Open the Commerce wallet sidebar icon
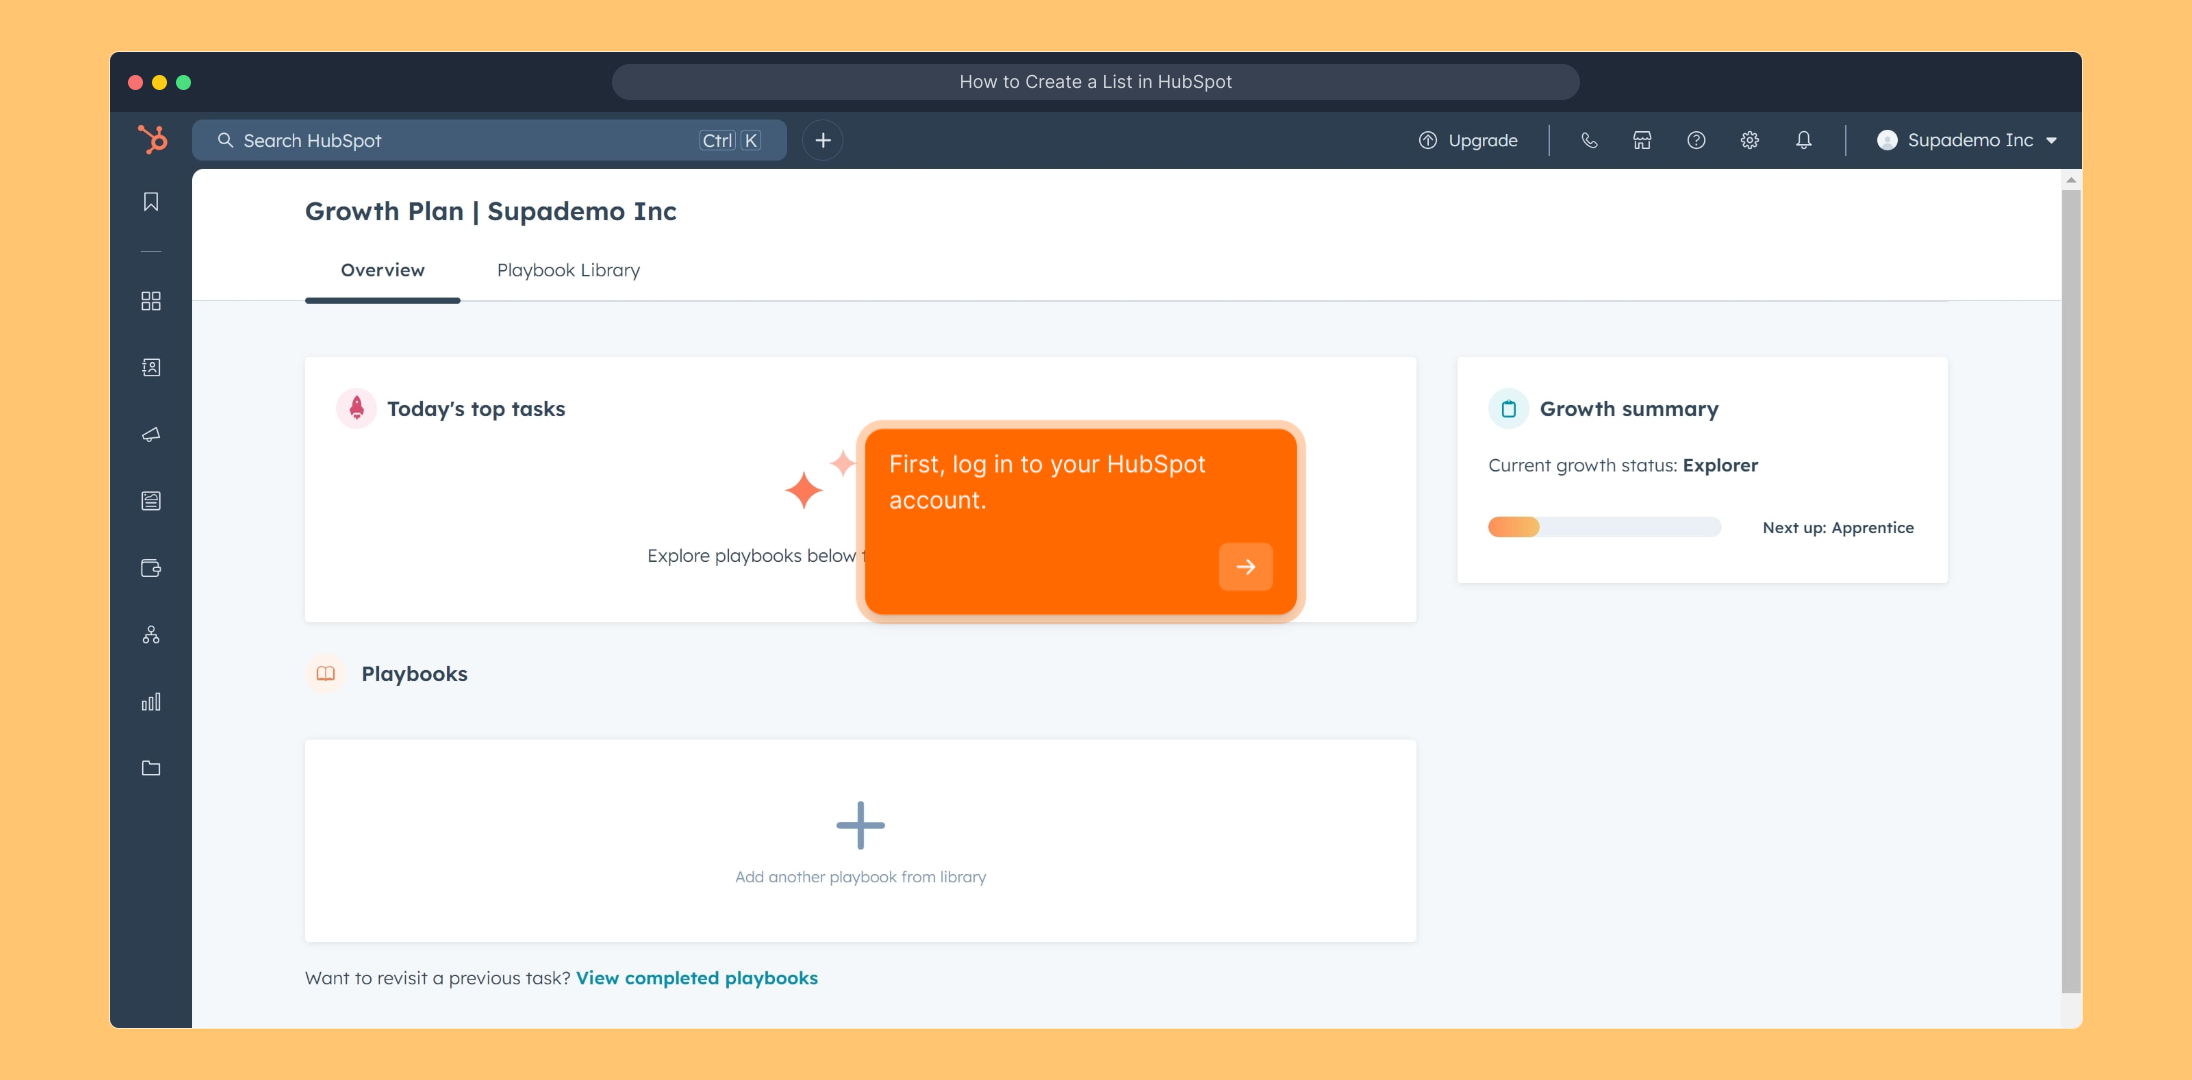The height and width of the screenshot is (1080, 2192). point(151,568)
